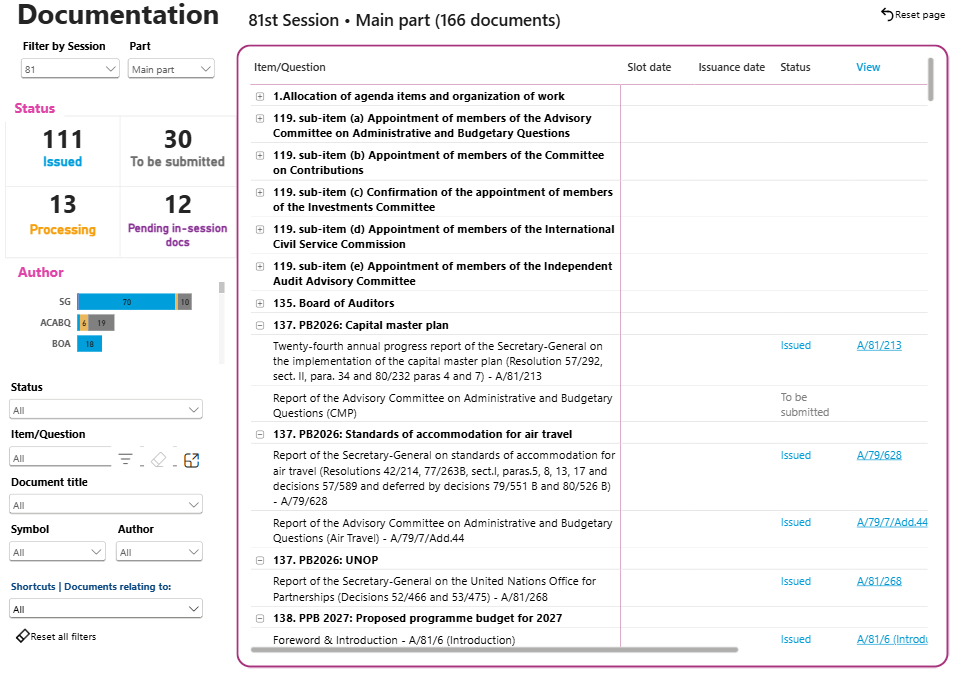Click Reset all filters text

[63, 636]
